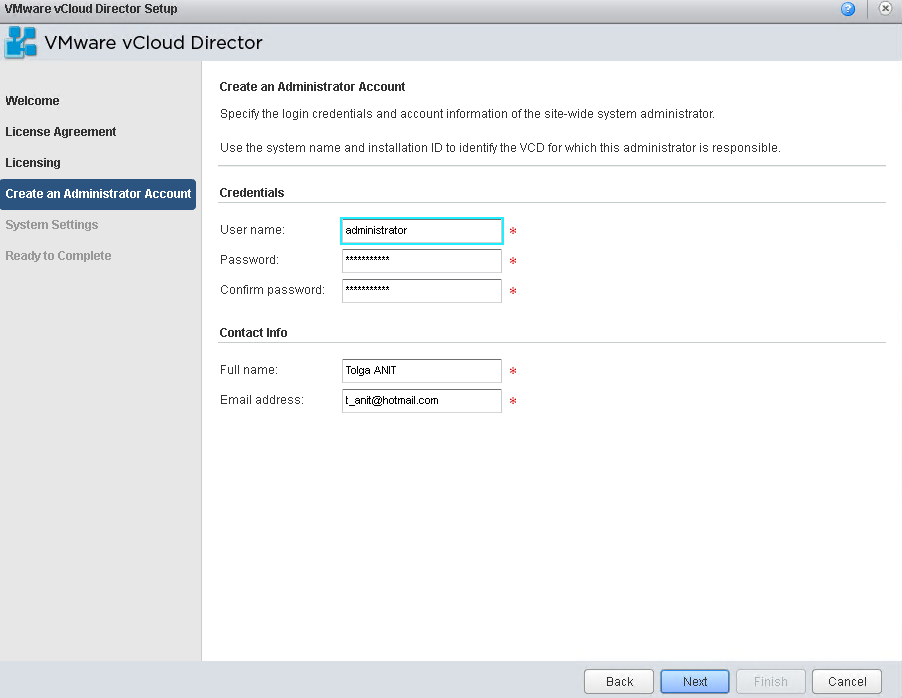
Task: Click the disabled Finish button
Action: click(x=770, y=682)
